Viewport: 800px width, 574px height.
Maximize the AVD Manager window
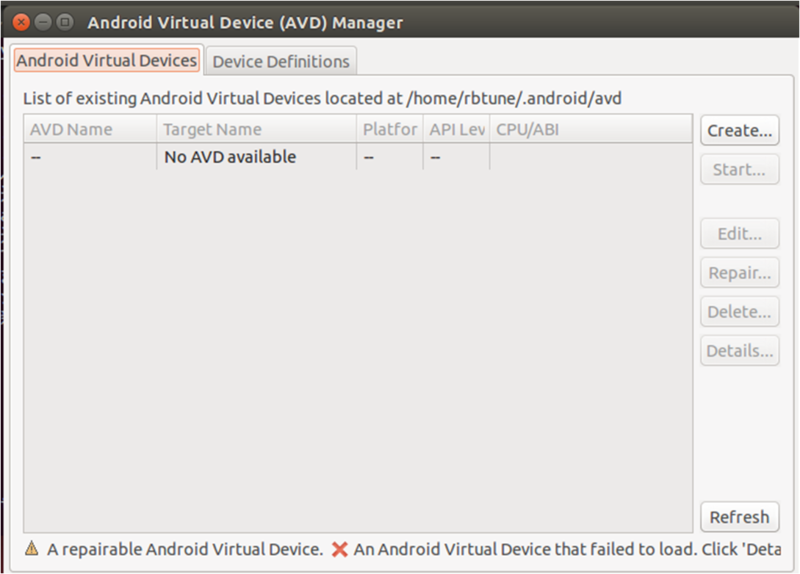[65, 20]
